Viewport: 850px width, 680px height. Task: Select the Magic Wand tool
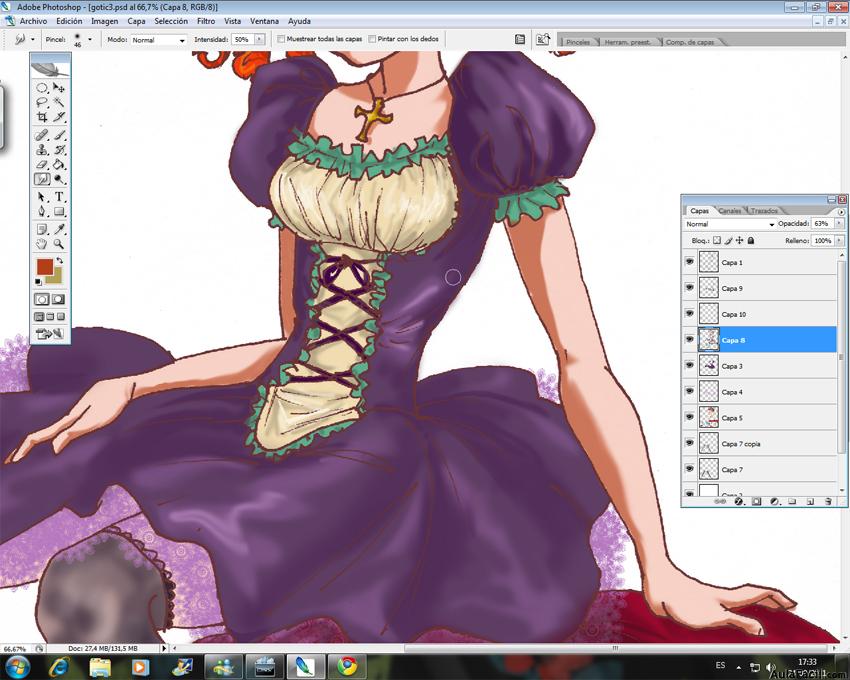59,102
